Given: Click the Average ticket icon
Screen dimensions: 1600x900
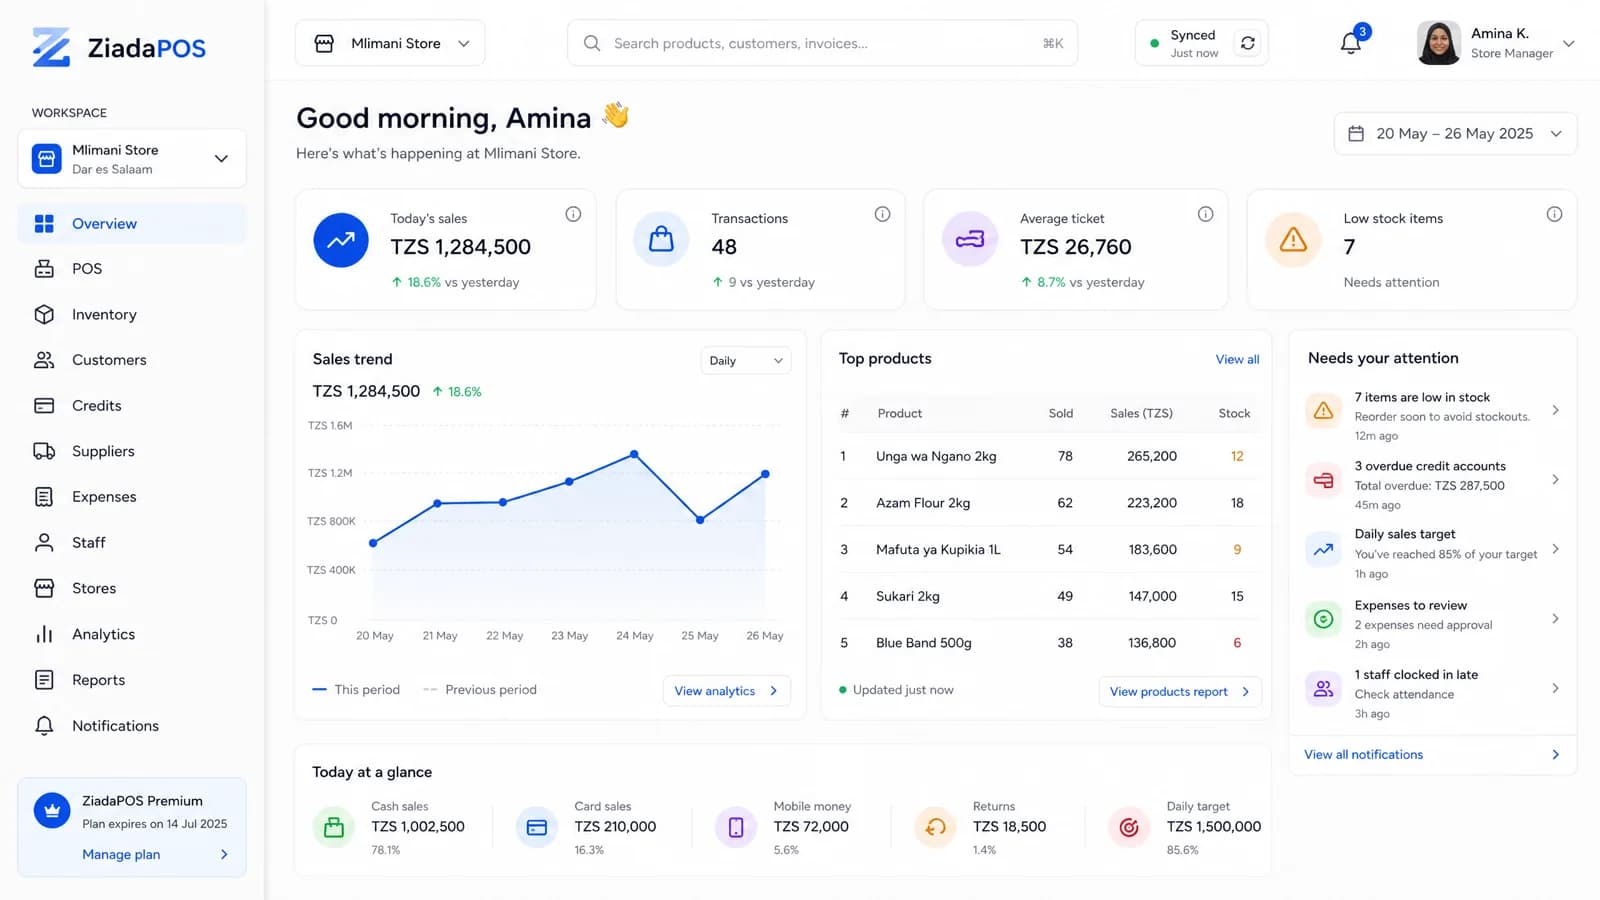Looking at the screenshot, I should click(970, 240).
